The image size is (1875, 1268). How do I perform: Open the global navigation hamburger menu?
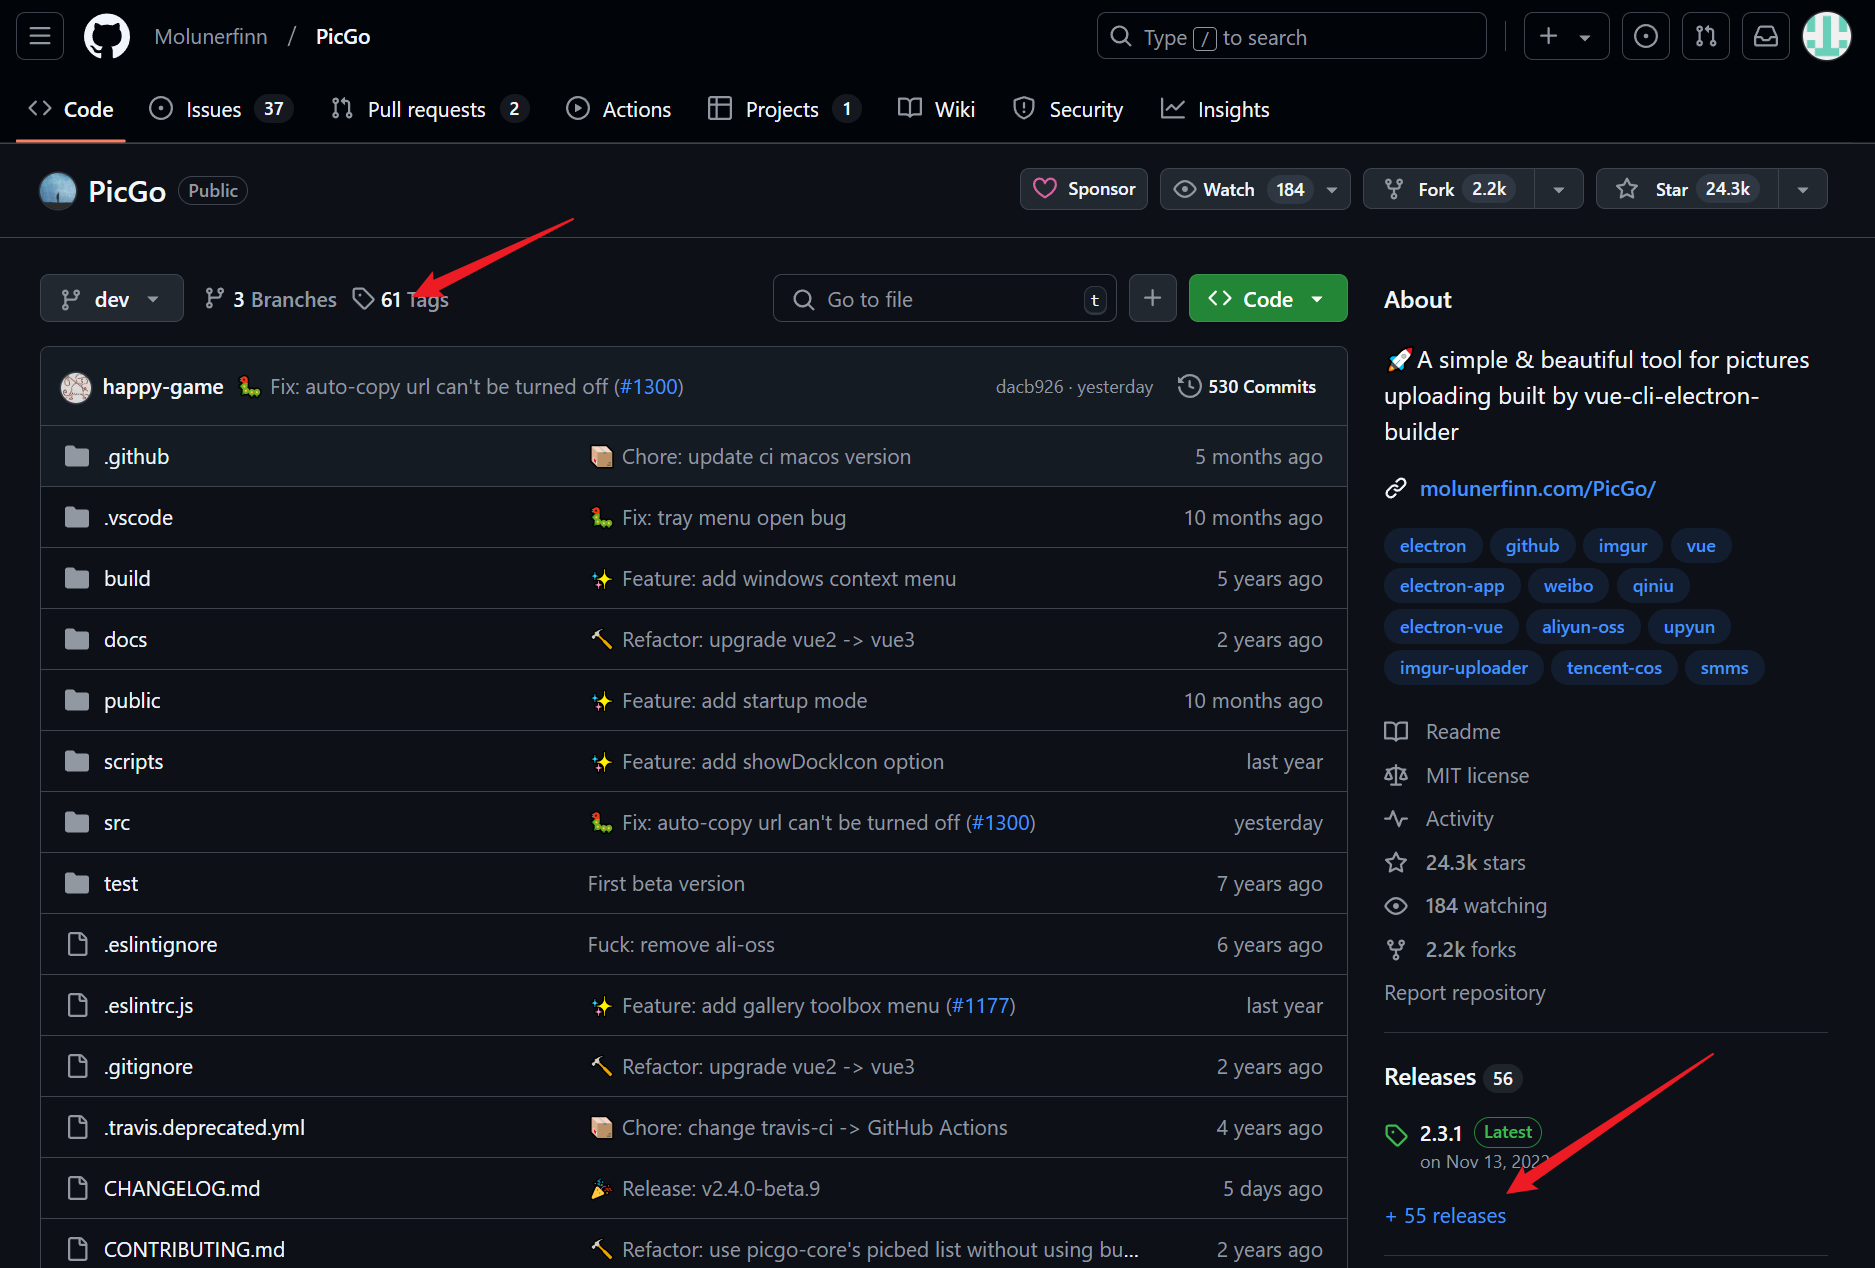(x=40, y=37)
